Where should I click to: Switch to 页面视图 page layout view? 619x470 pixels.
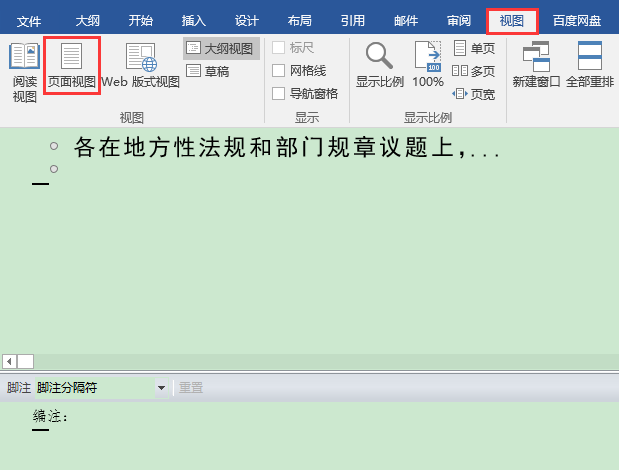(72, 66)
